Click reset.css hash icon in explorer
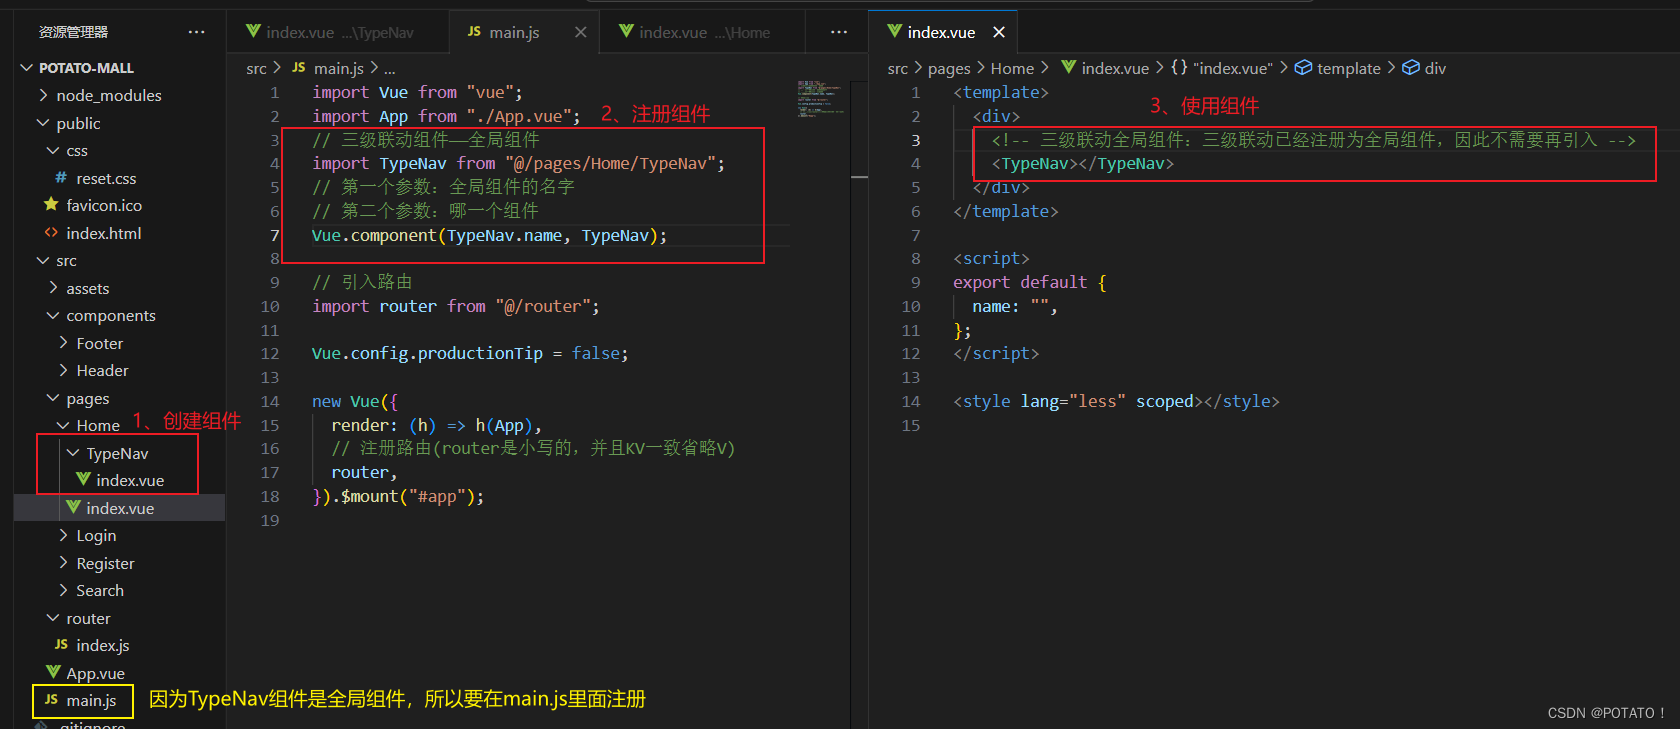1680x729 pixels. pyautogui.click(x=61, y=177)
